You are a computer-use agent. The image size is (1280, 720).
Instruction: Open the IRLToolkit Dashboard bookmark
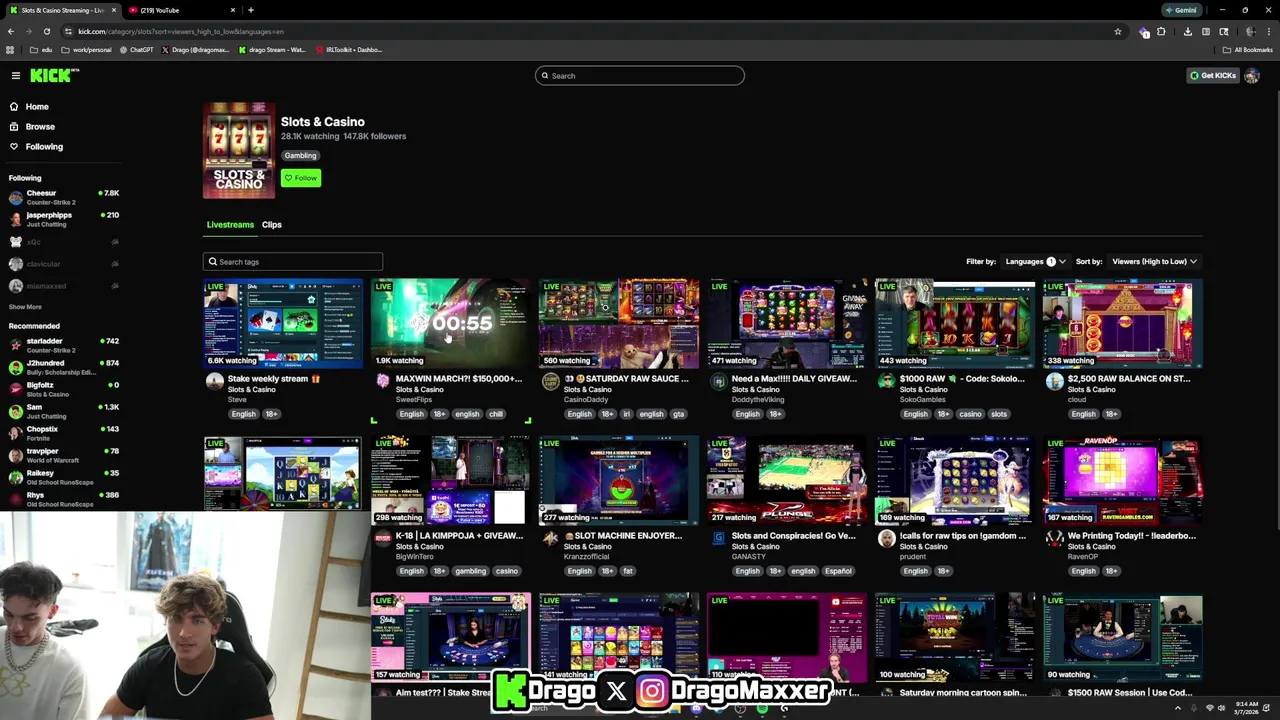[x=349, y=49]
